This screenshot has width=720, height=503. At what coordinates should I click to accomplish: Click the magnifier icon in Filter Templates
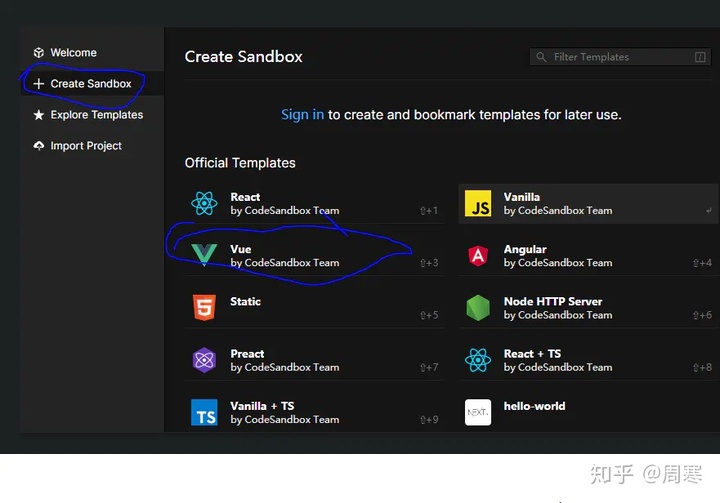click(x=541, y=57)
